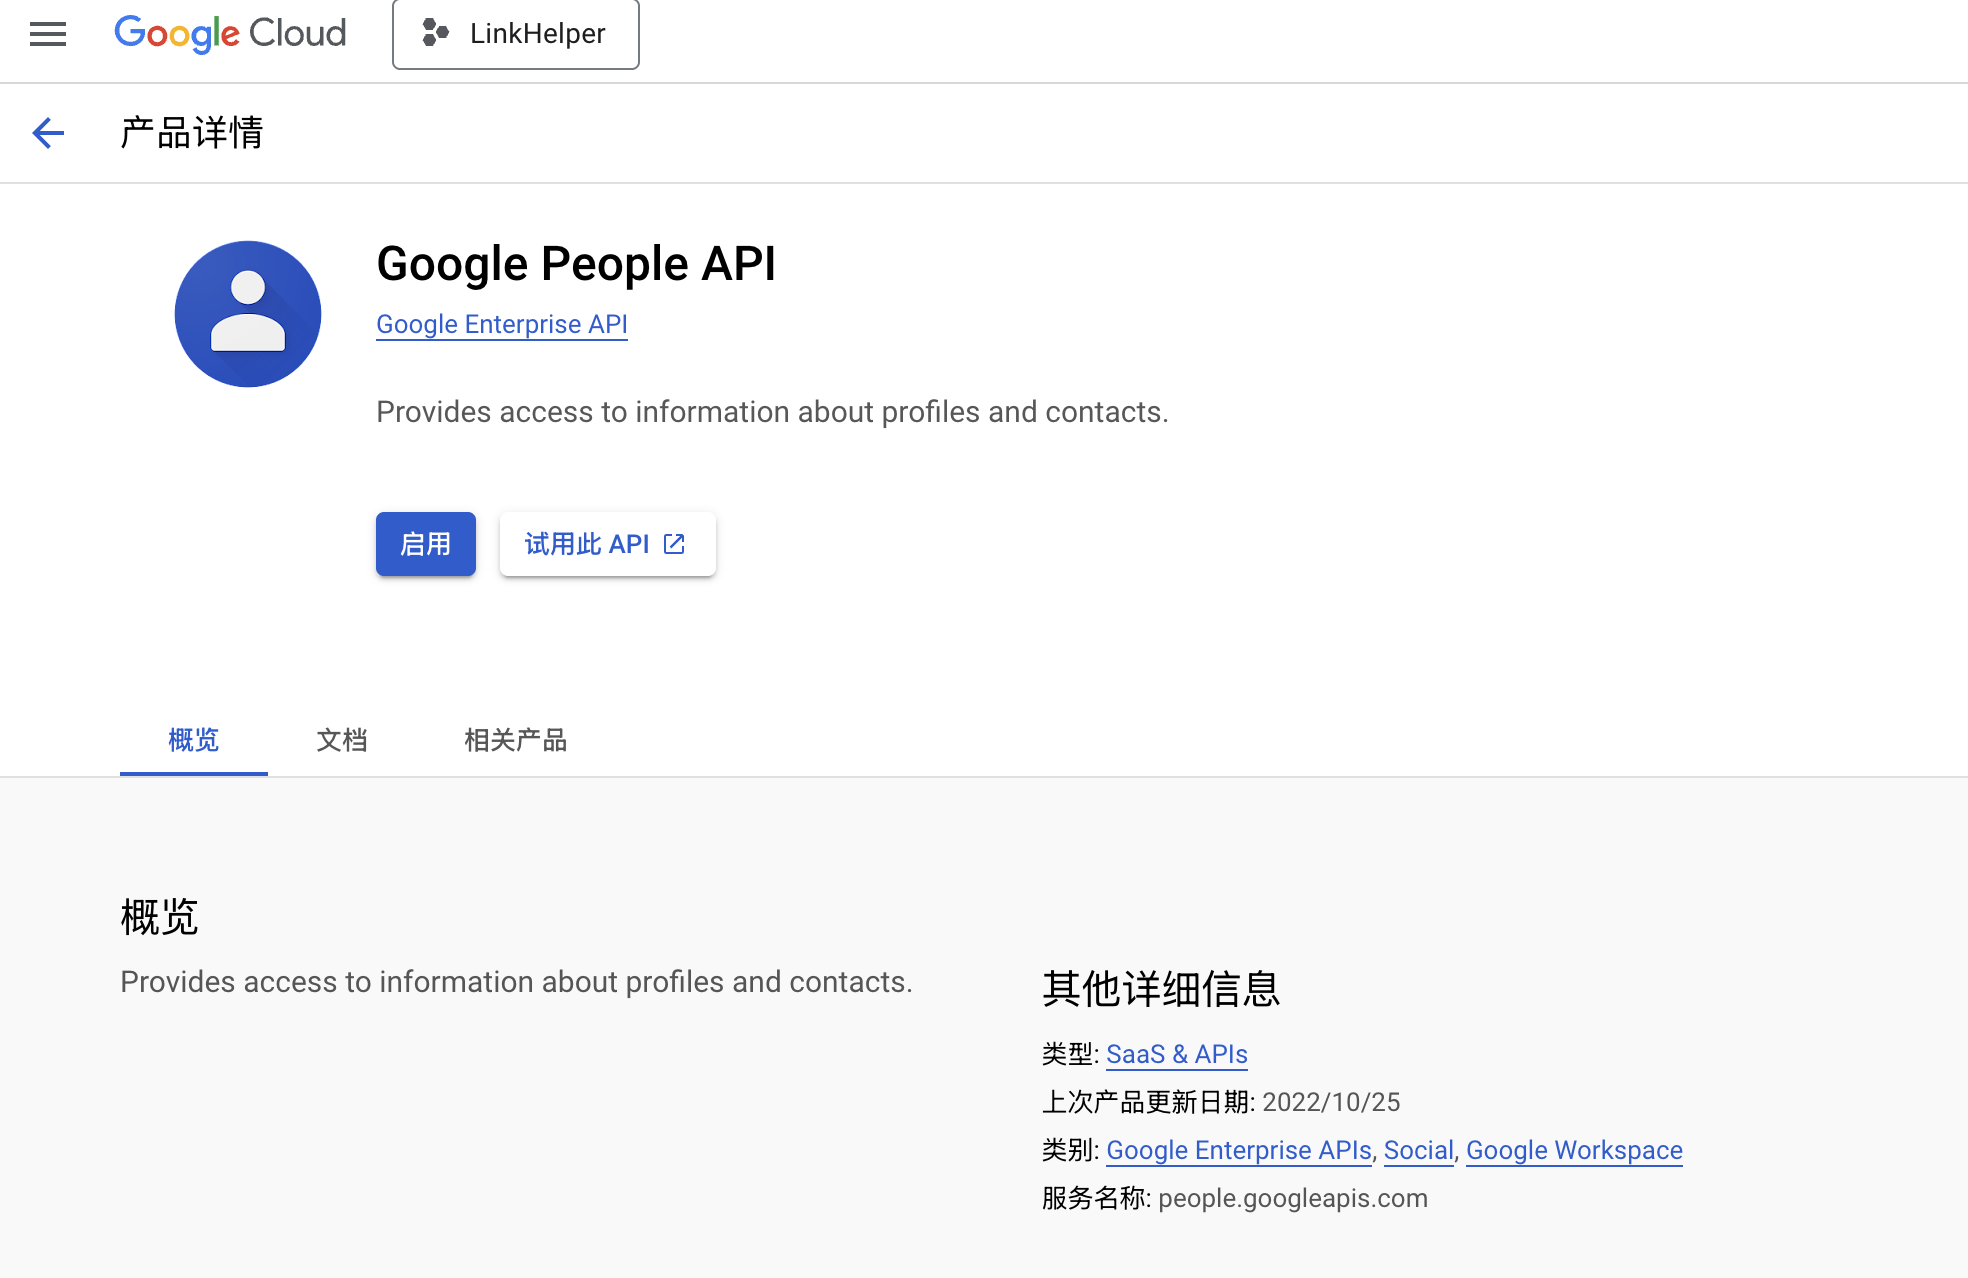Open the Google Workspace category link

(x=1574, y=1150)
